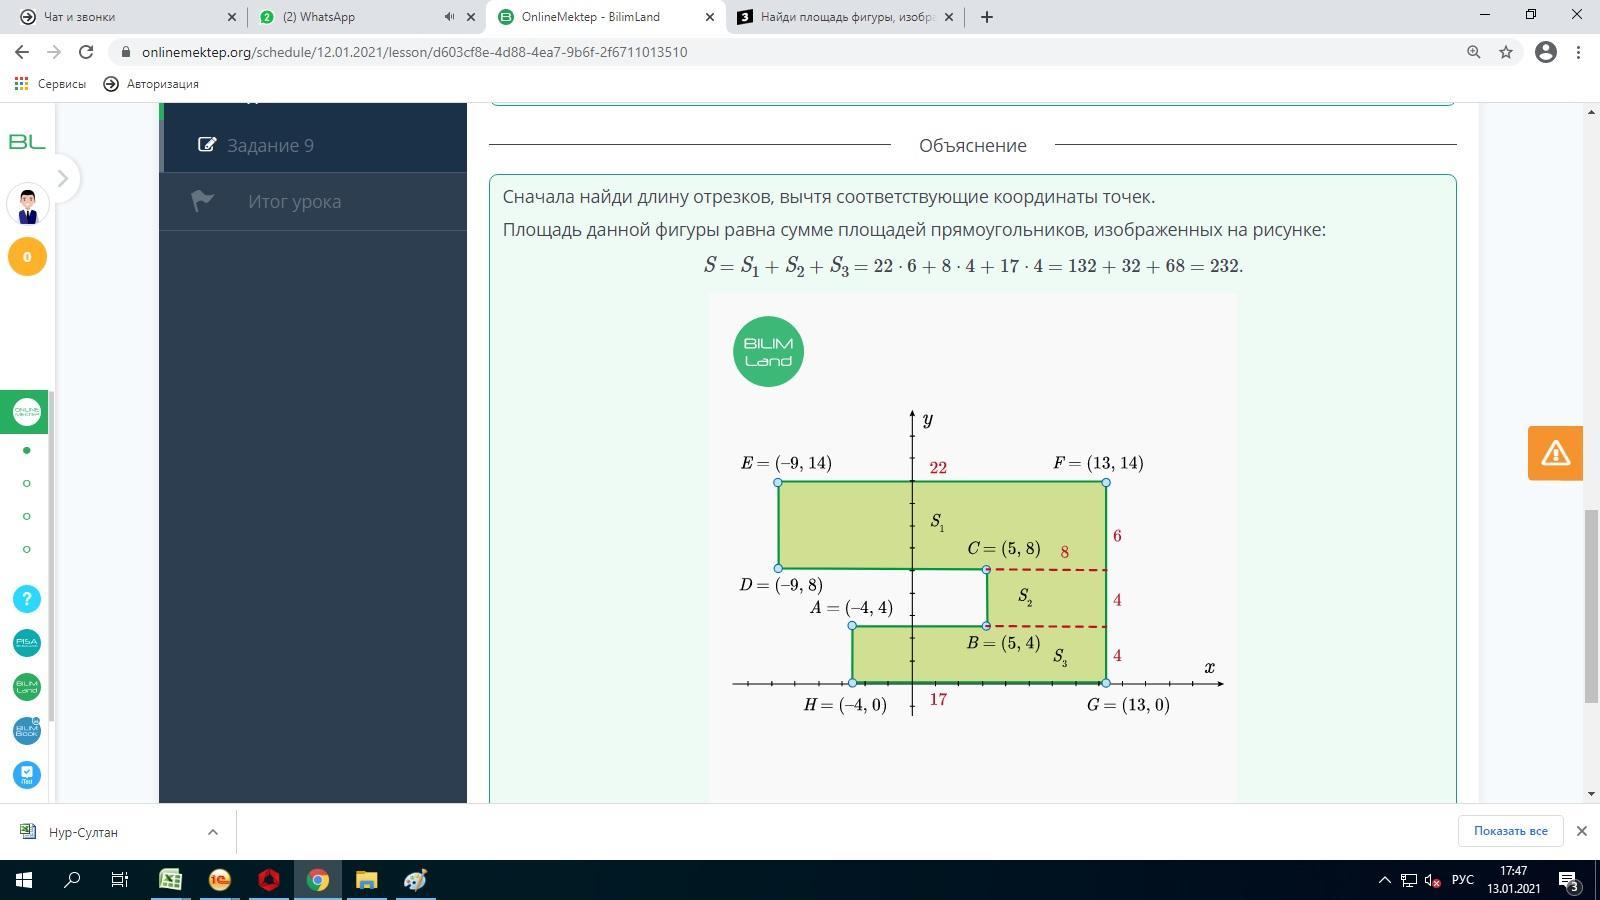The image size is (1600, 900).
Task: Open File Explorer from the taskbar
Action: (x=366, y=880)
